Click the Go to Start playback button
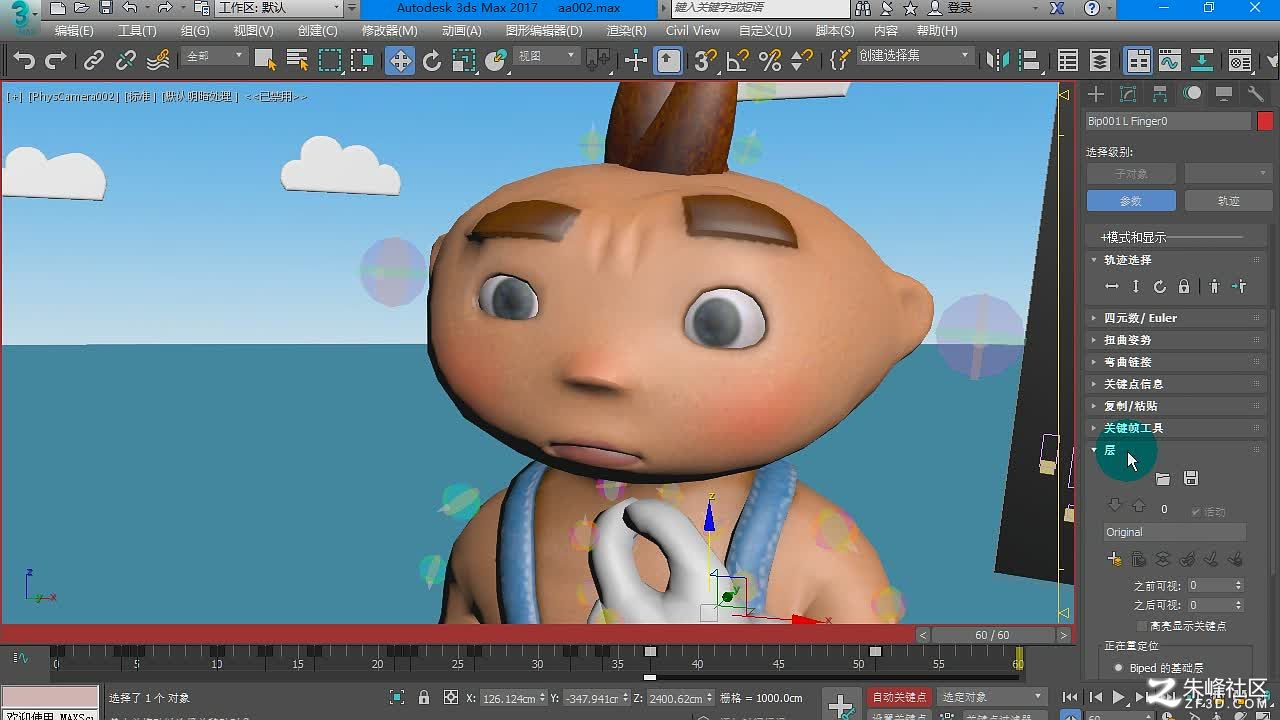This screenshot has height=720, width=1280. (x=1070, y=697)
